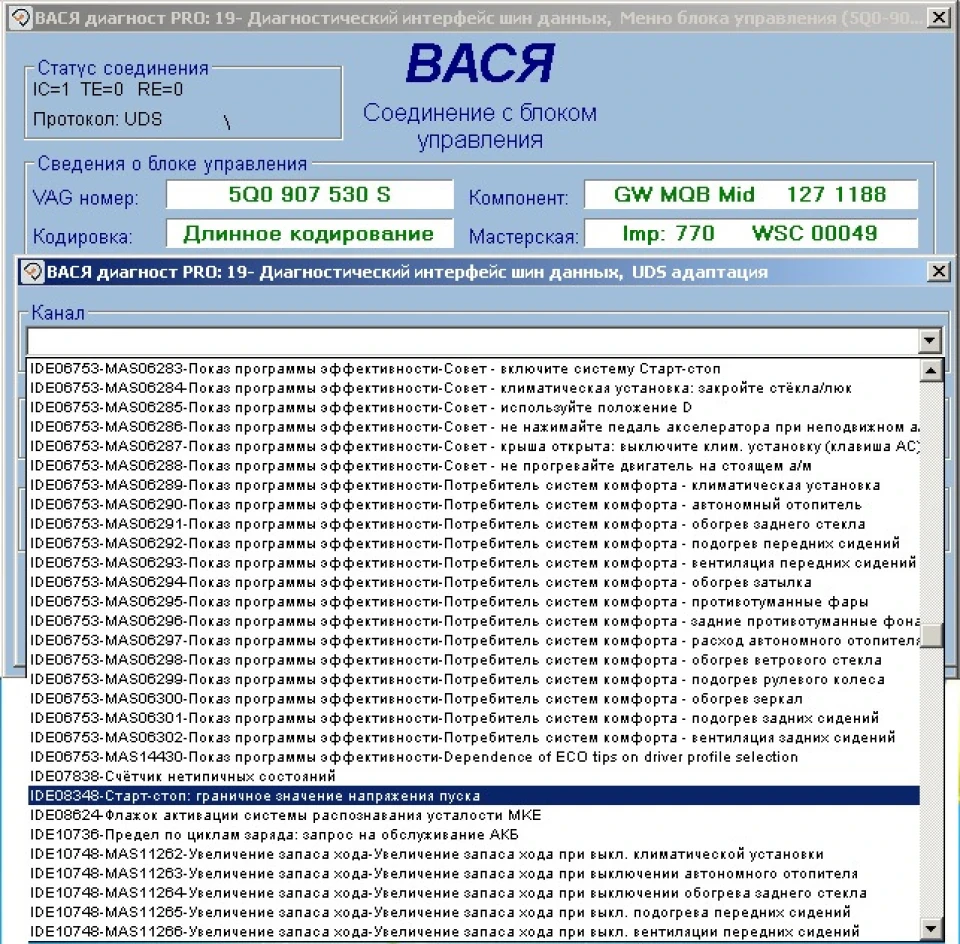The height and width of the screenshot is (944, 960).
Task: Select MAS06299 подогрев рулевого колеса entry
Action: point(473,680)
